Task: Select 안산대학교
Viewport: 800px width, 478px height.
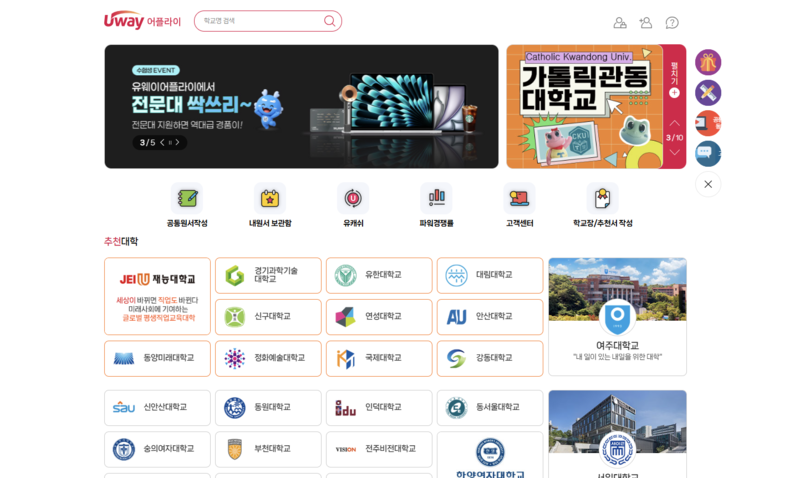Action: pyautogui.click(x=490, y=317)
